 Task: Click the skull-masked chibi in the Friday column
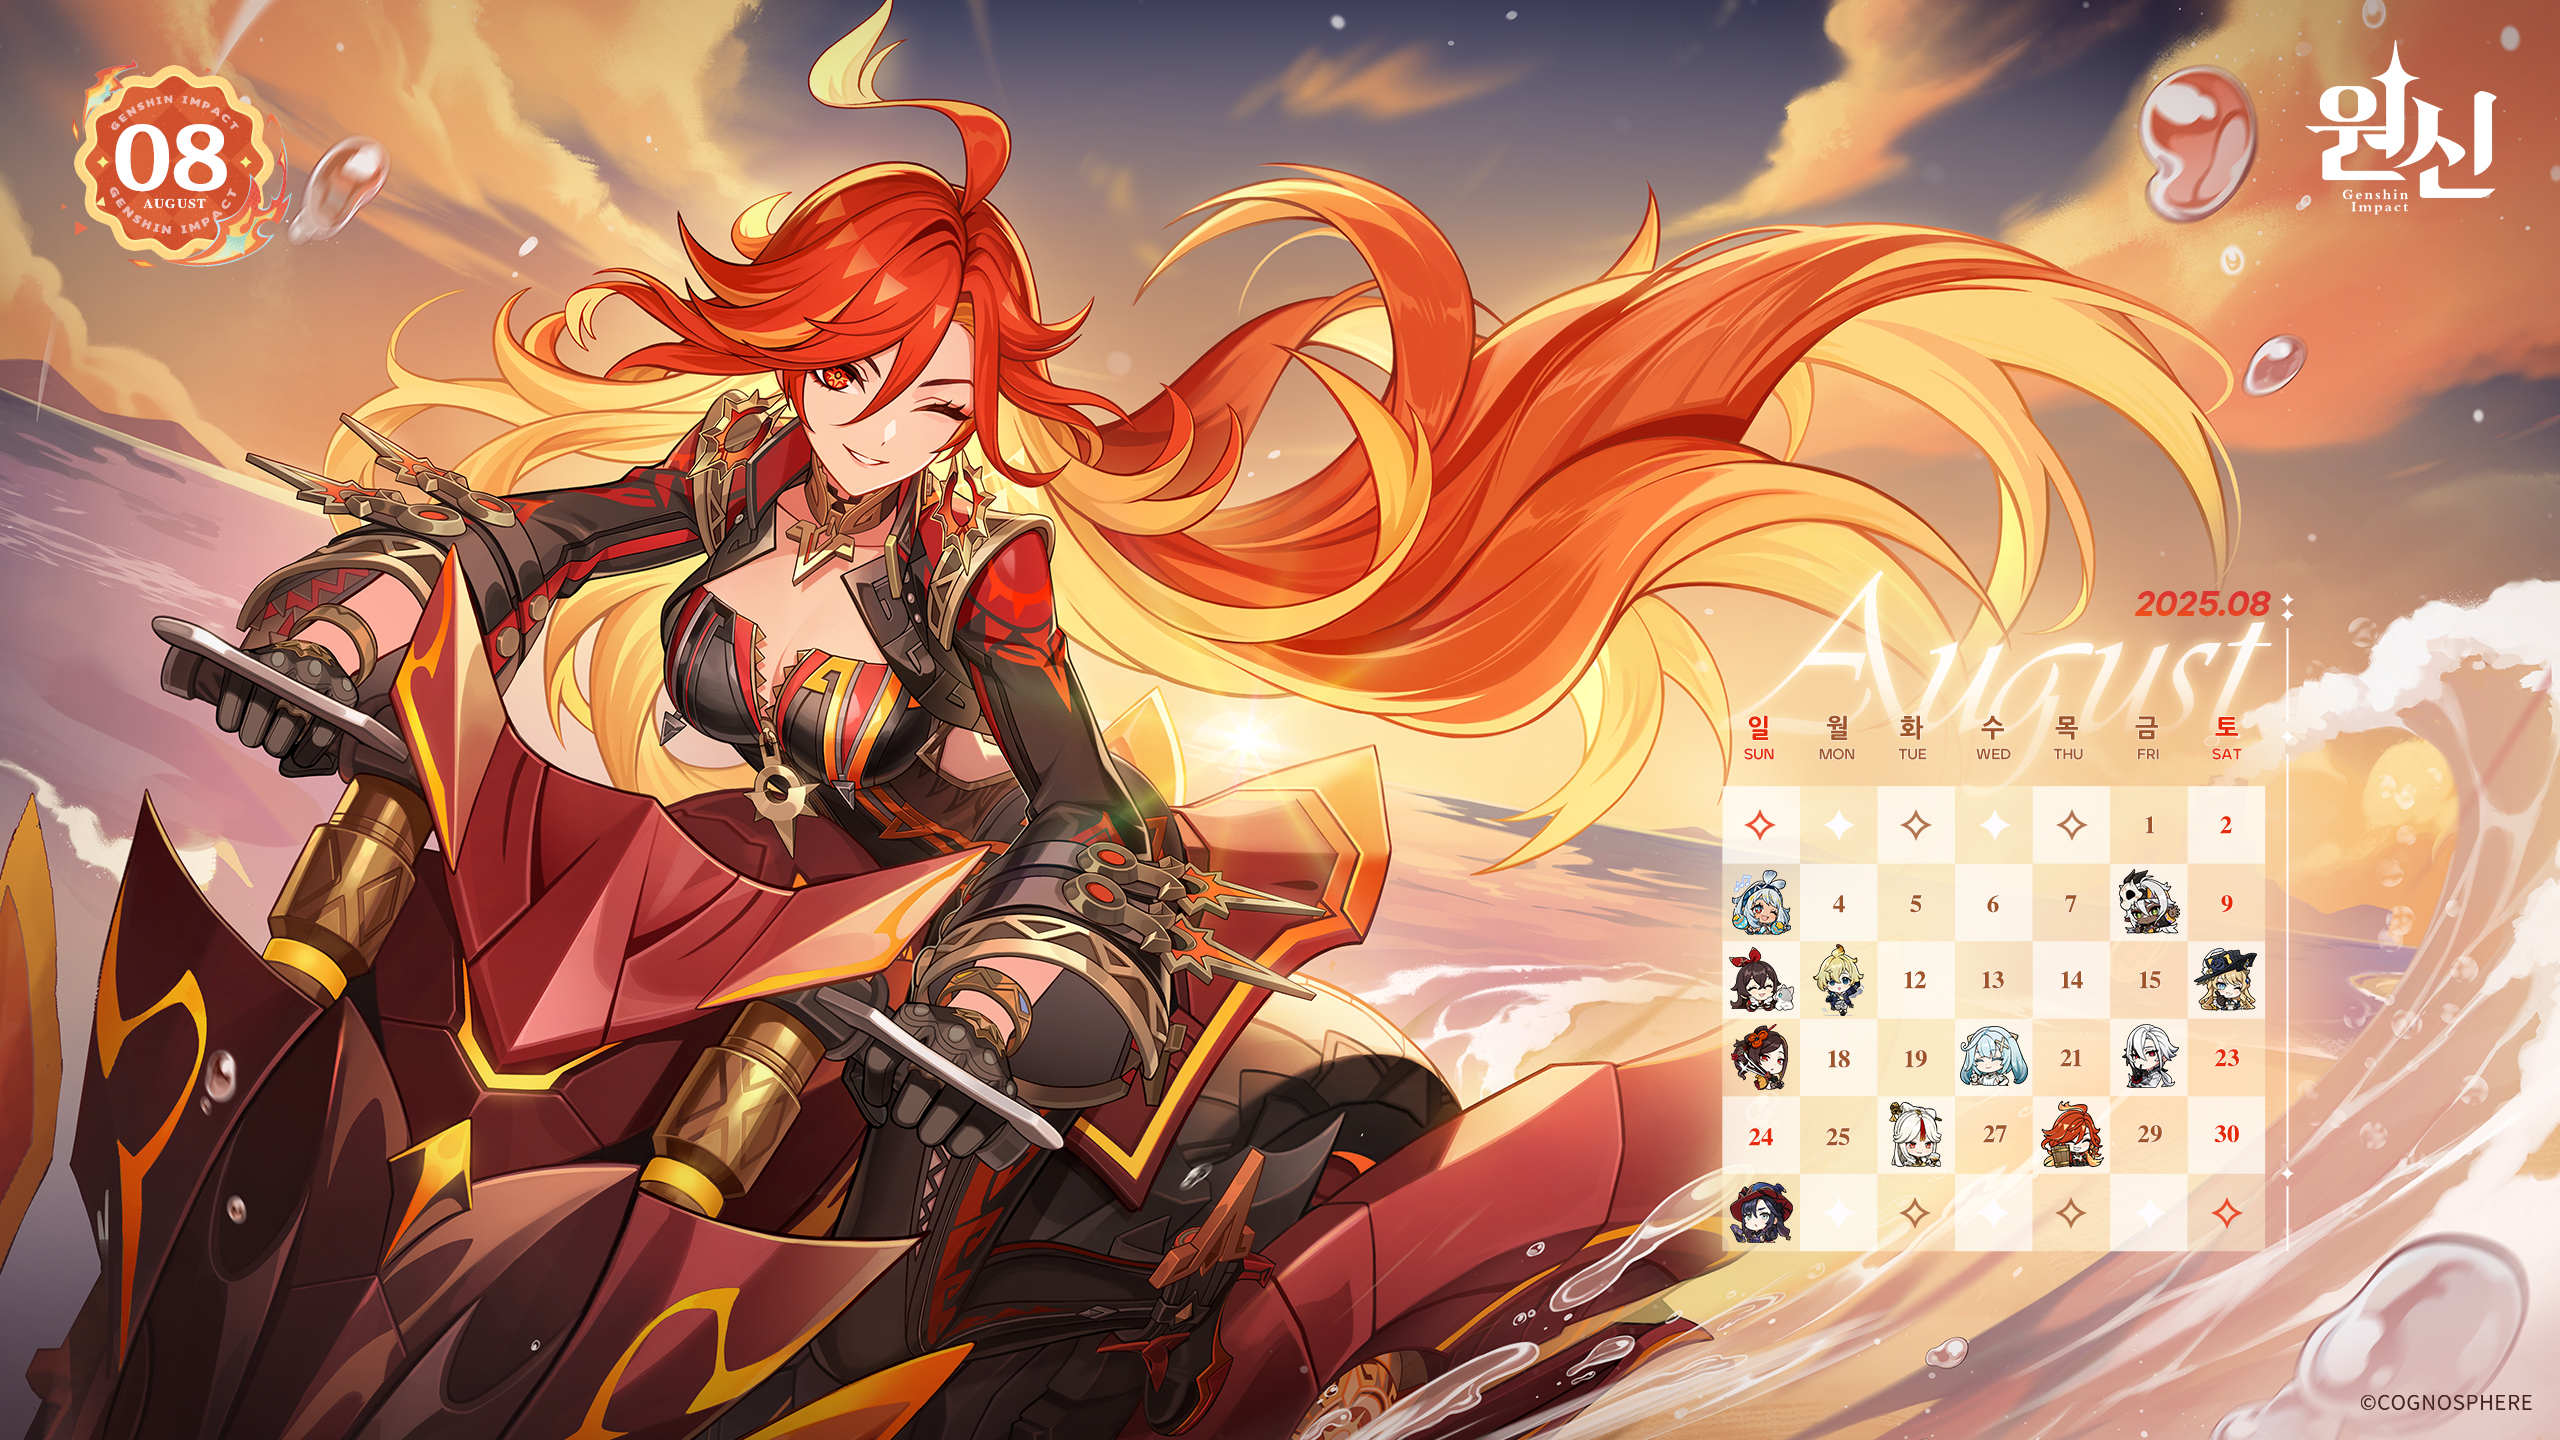(x=2148, y=902)
